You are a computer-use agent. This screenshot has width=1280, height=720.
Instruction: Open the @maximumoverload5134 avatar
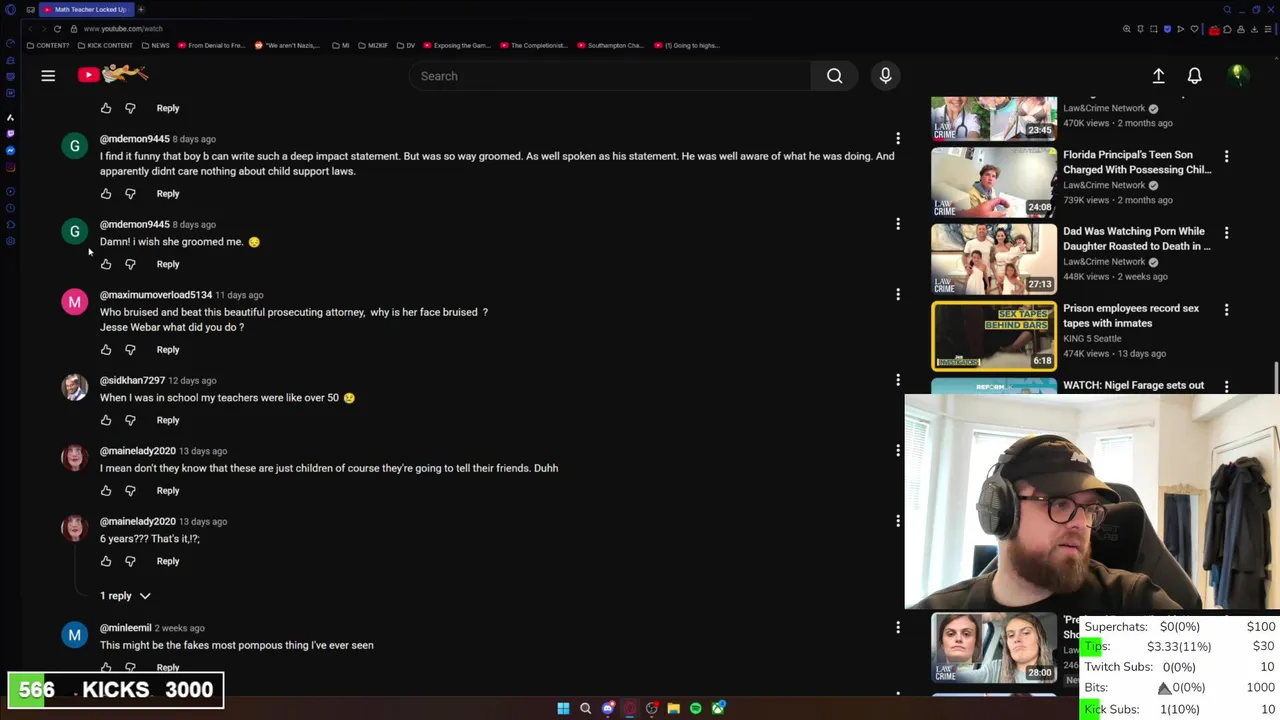pos(75,302)
